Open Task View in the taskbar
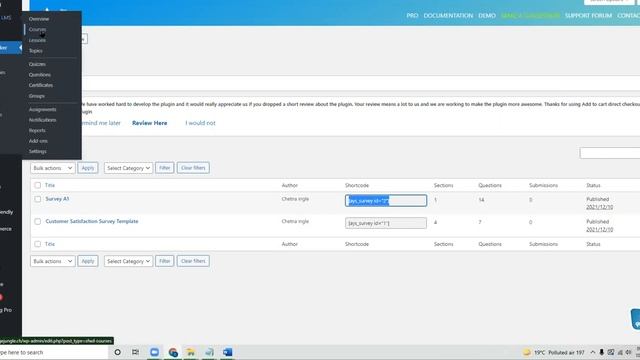The width and height of the screenshot is (640, 360). 136,352
